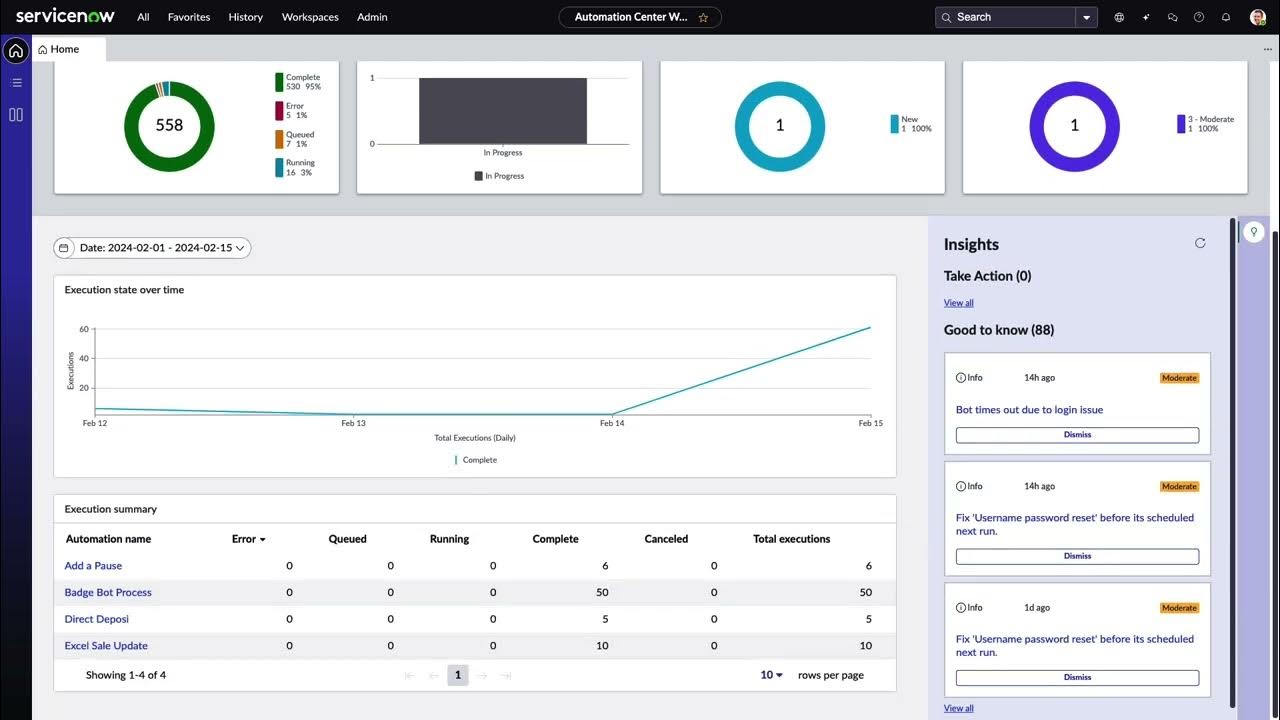Open the Workspaces menu
This screenshot has width=1280, height=720.
(x=310, y=17)
